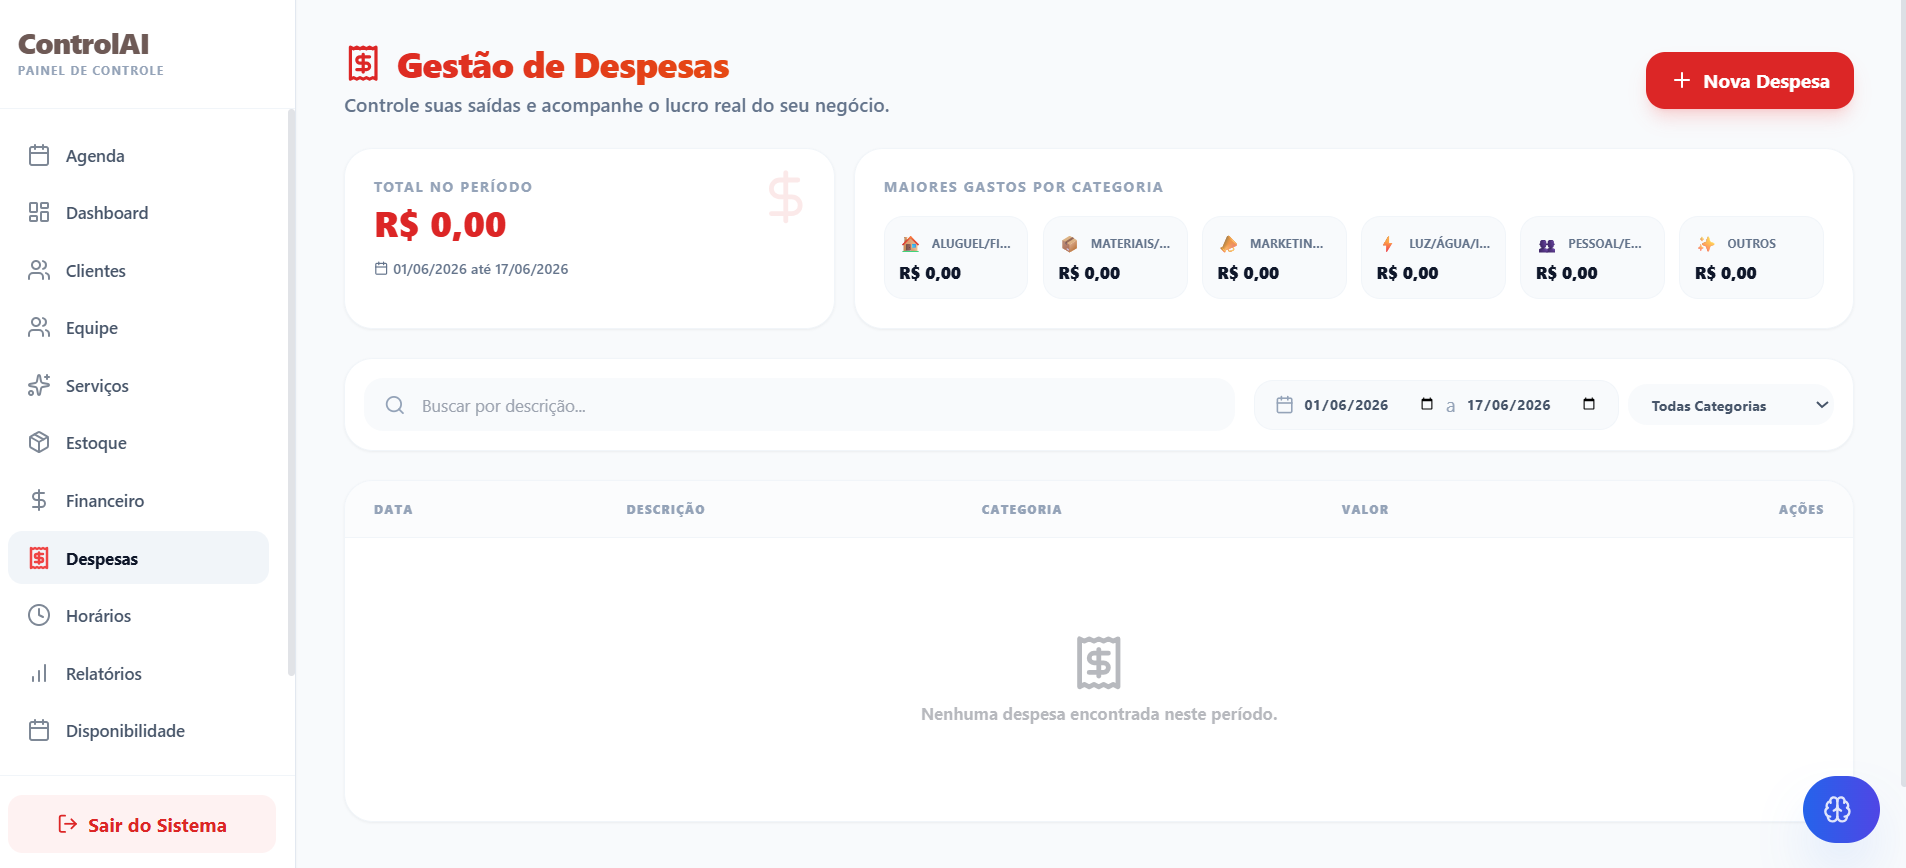This screenshot has height=868, width=1906.
Task: Click the Disponibilidade calendar icon
Action: [39, 730]
